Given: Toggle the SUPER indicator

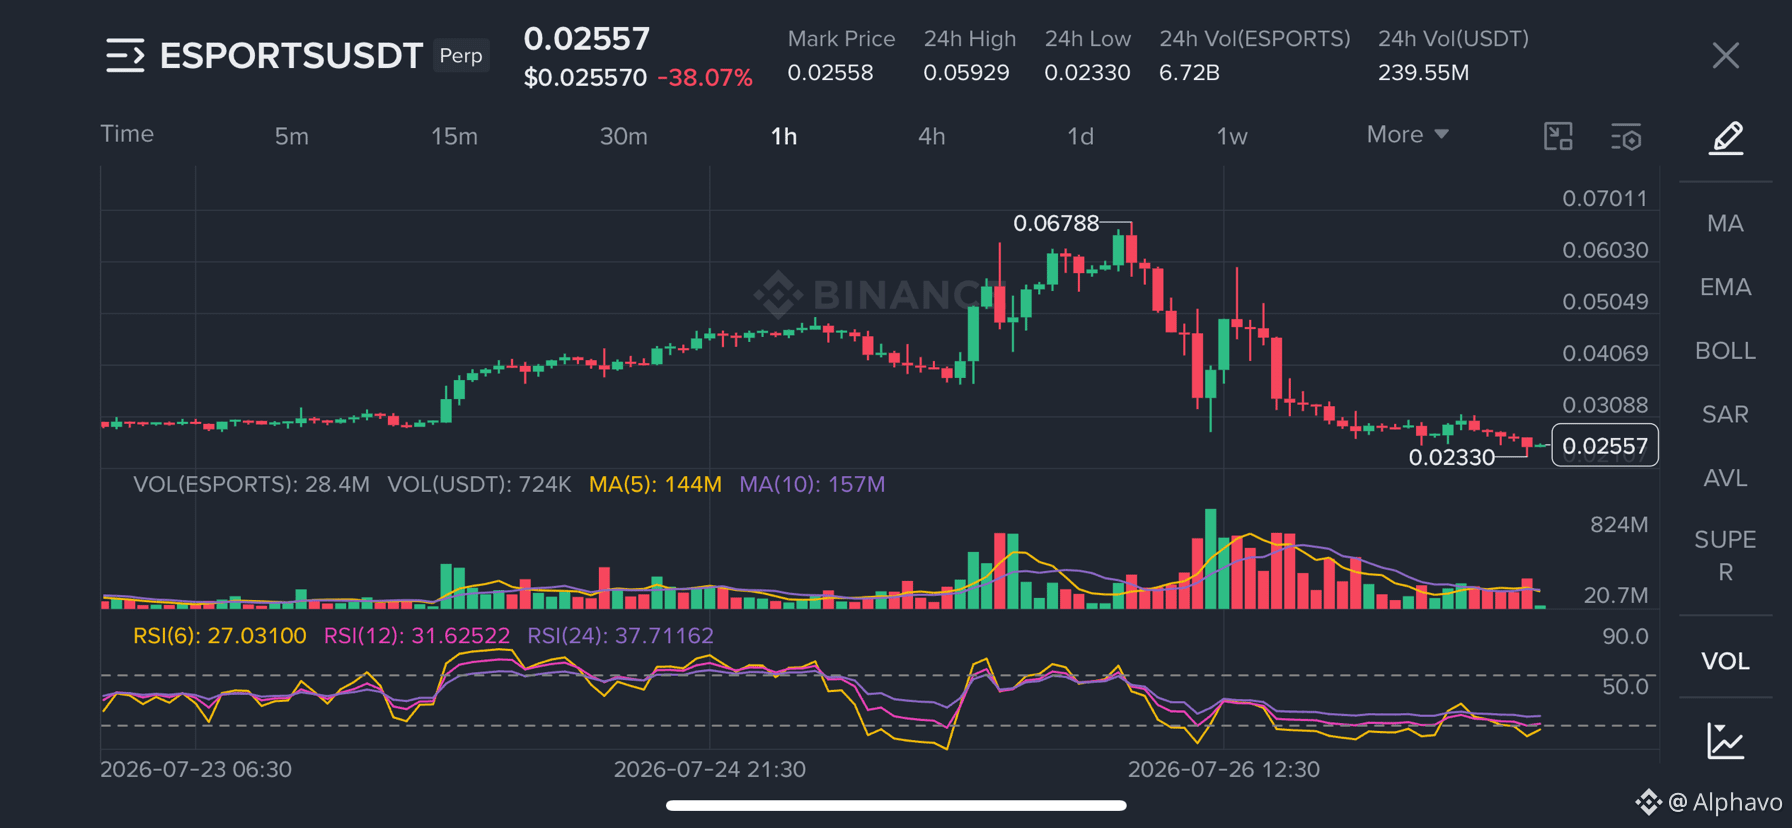Looking at the screenshot, I should coord(1725,556).
